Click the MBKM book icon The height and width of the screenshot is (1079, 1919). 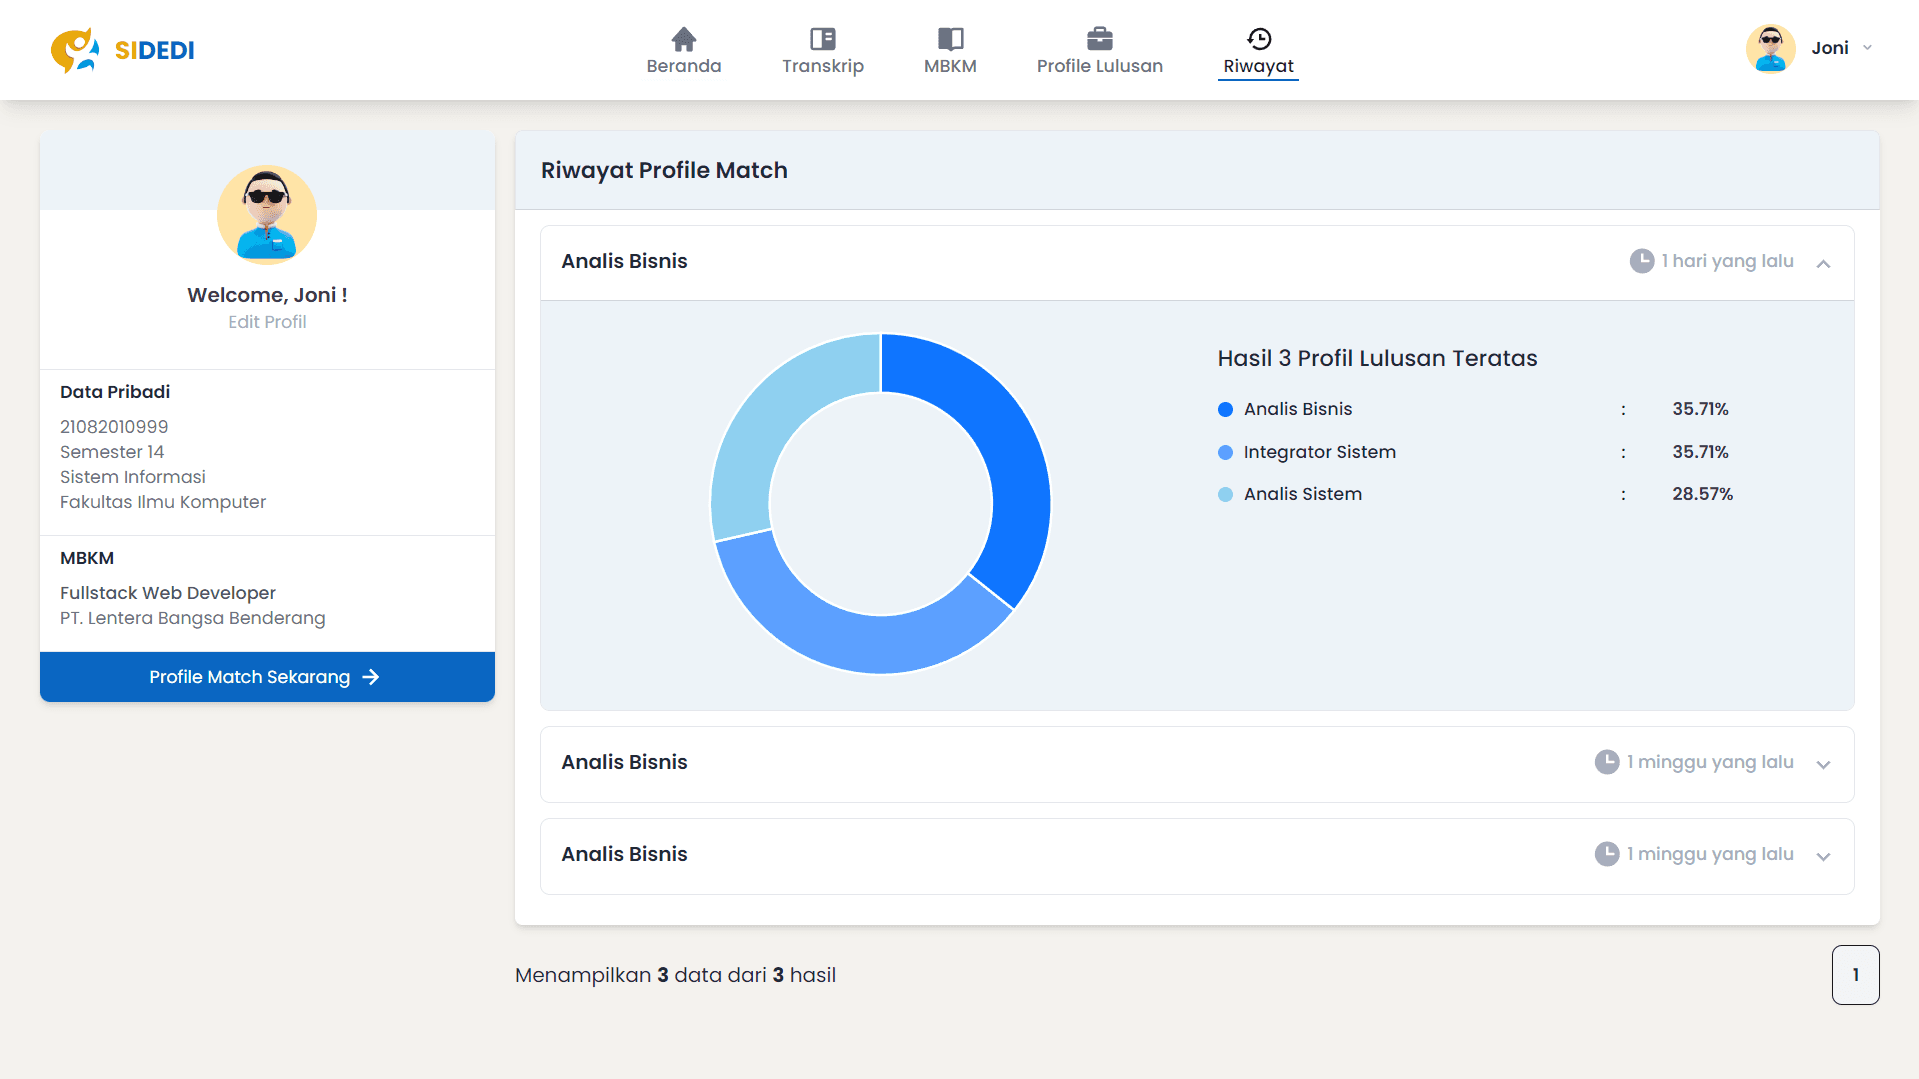pyautogui.click(x=950, y=39)
